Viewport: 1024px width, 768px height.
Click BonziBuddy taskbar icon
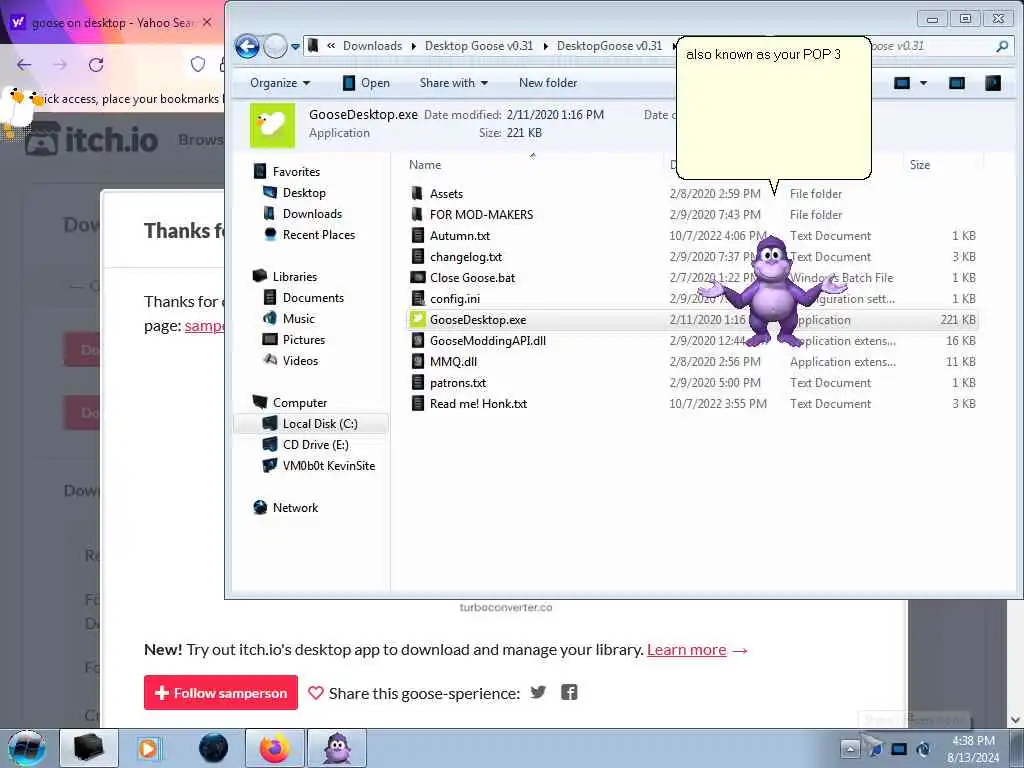tap(337, 748)
